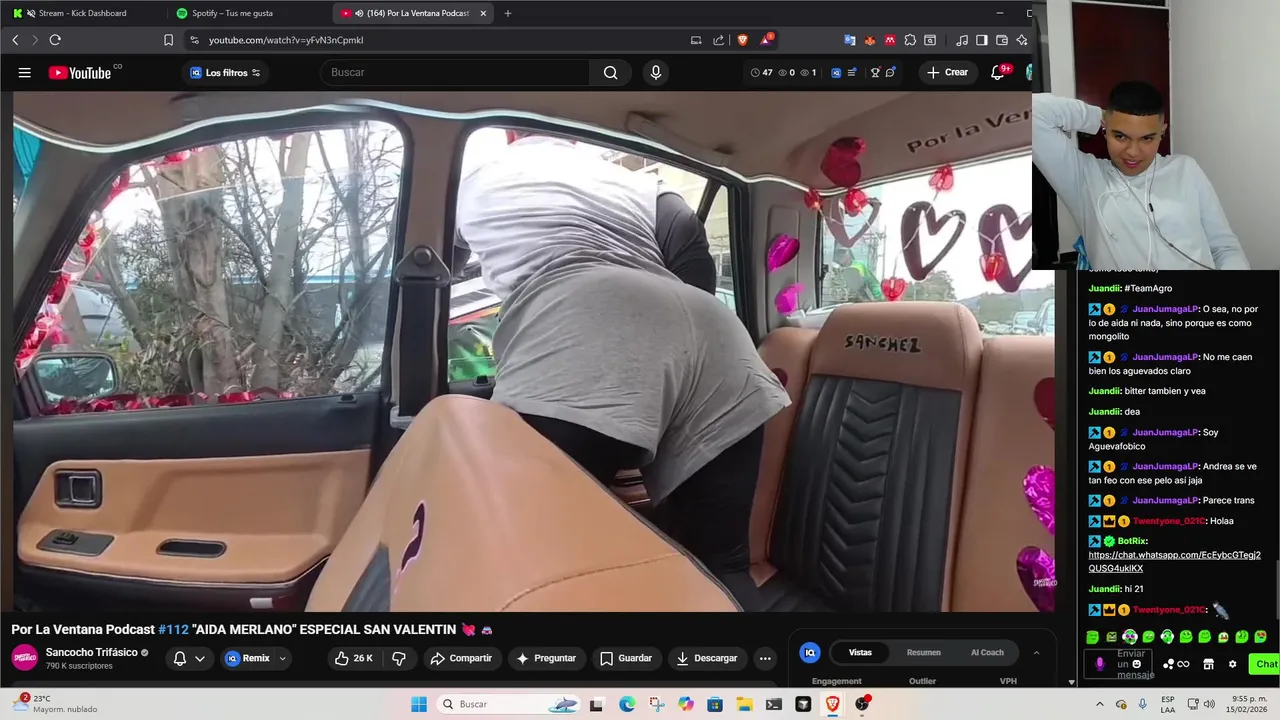Select the Resumen tab in vidIQ panel

pyautogui.click(x=923, y=652)
